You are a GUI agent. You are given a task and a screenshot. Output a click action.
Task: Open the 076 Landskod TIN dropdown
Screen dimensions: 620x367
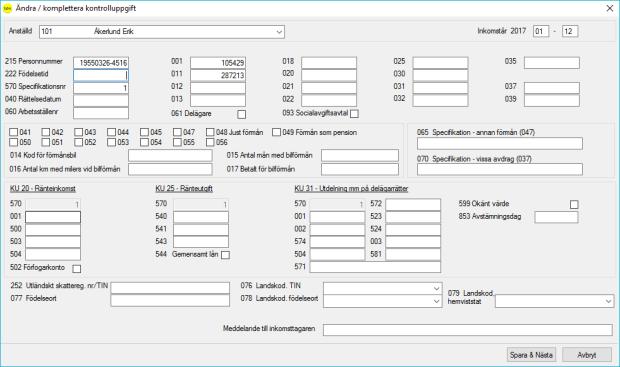(x=436, y=289)
